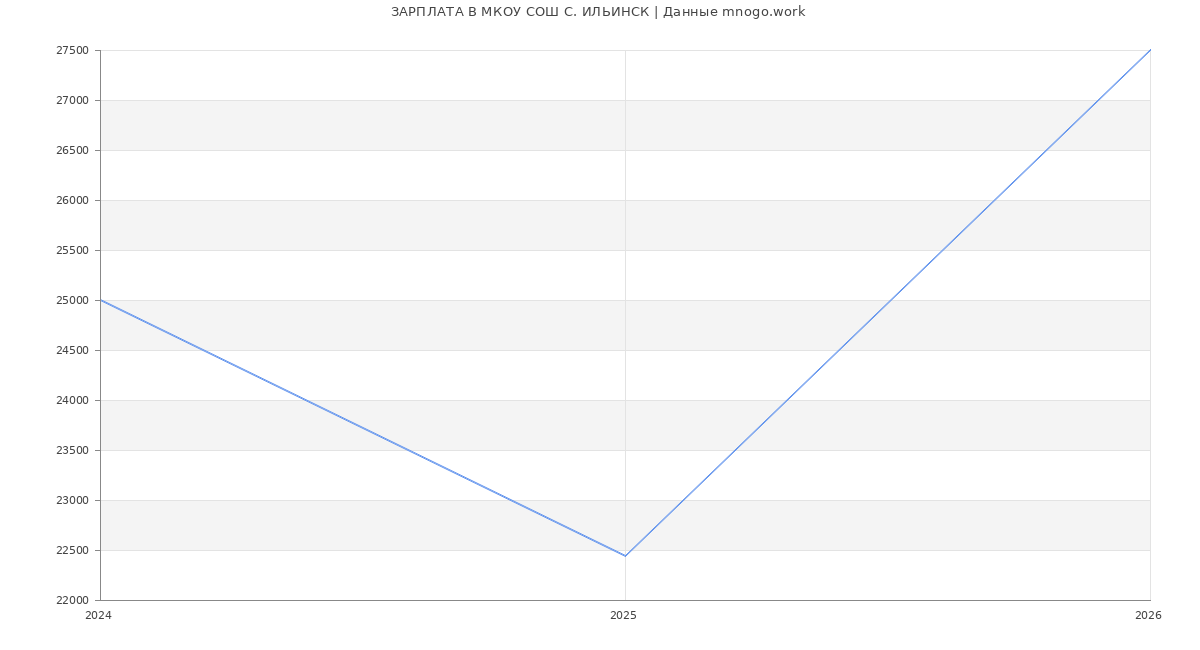Click the 24000 y-axis label
This screenshot has width=1200, height=650.
pyautogui.click(x=72, y=401)
